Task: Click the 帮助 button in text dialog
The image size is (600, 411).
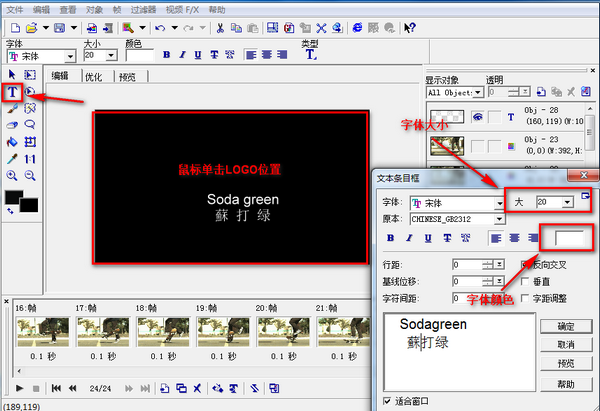Action: pyautogui.click(x=566, y=384)
